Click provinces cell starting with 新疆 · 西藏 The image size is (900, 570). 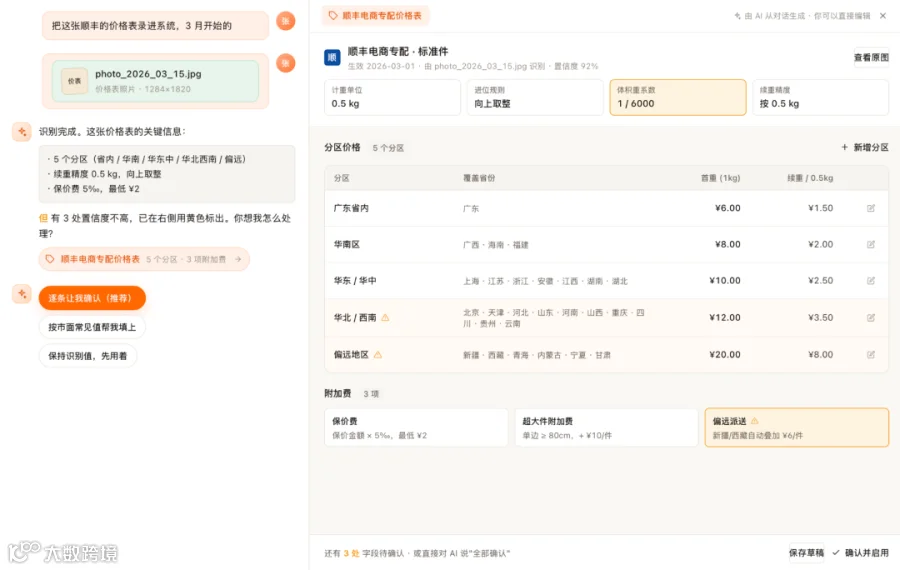point(537,355)
